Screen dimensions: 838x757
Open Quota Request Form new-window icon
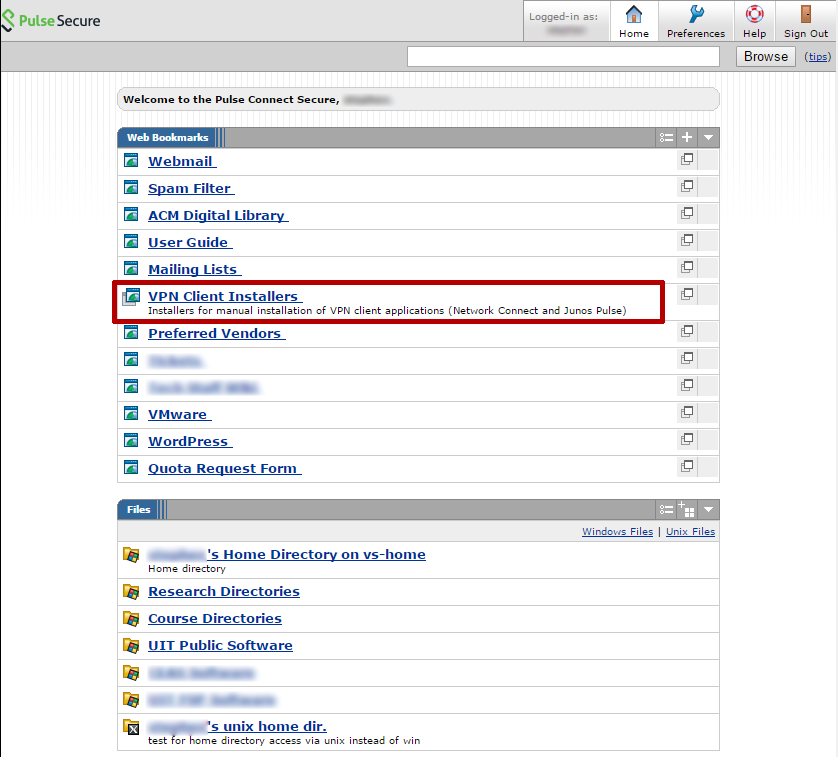[x=687, y=466]
